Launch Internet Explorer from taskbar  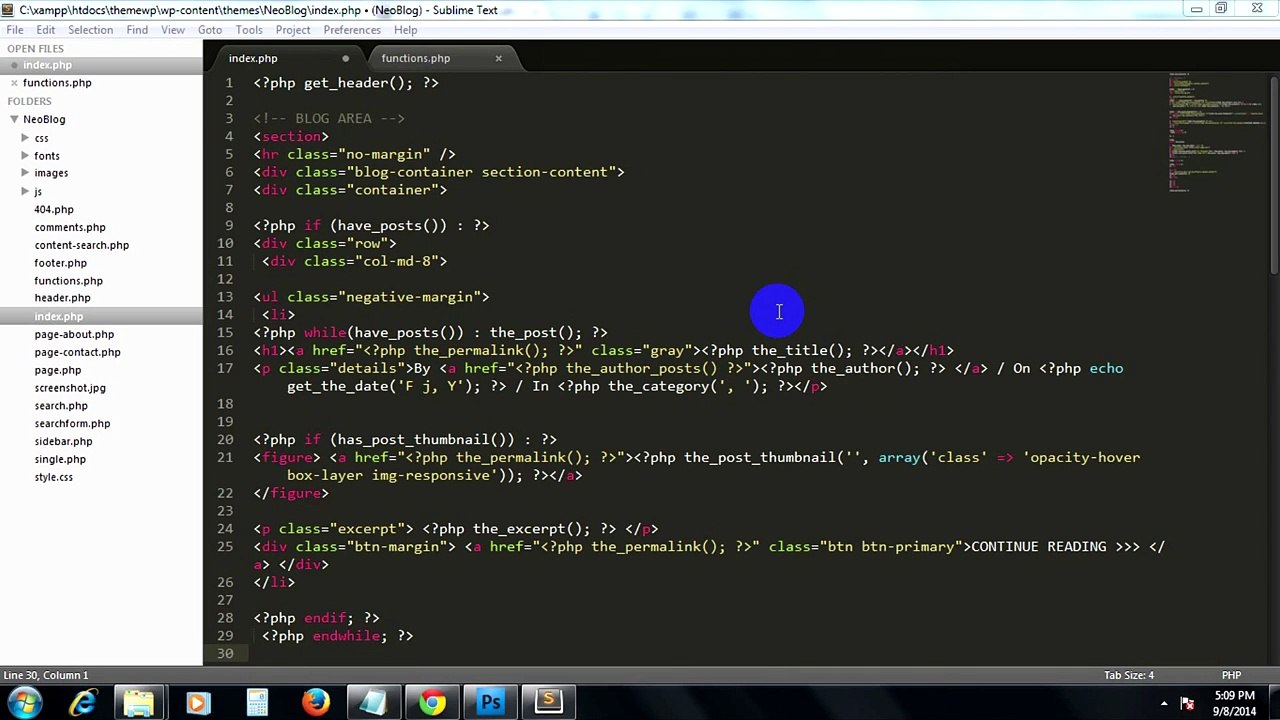tap(82, 703)
